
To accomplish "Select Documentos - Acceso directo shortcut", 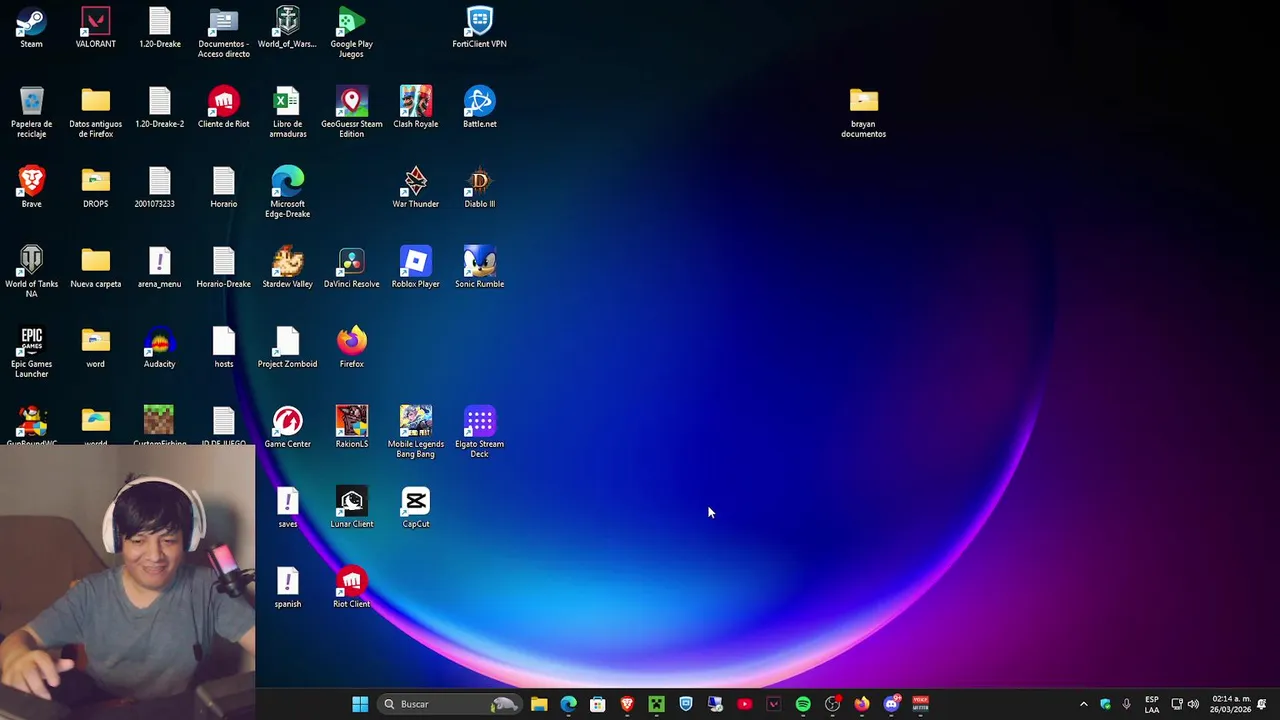I will point(224,32).
